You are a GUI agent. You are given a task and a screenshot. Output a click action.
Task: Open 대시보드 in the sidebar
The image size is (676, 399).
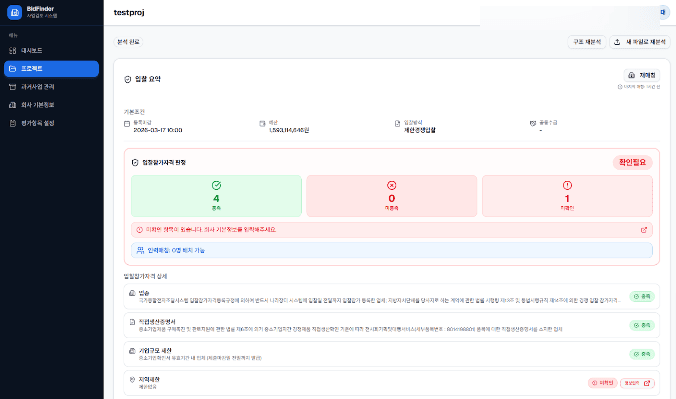coord(51,50)
